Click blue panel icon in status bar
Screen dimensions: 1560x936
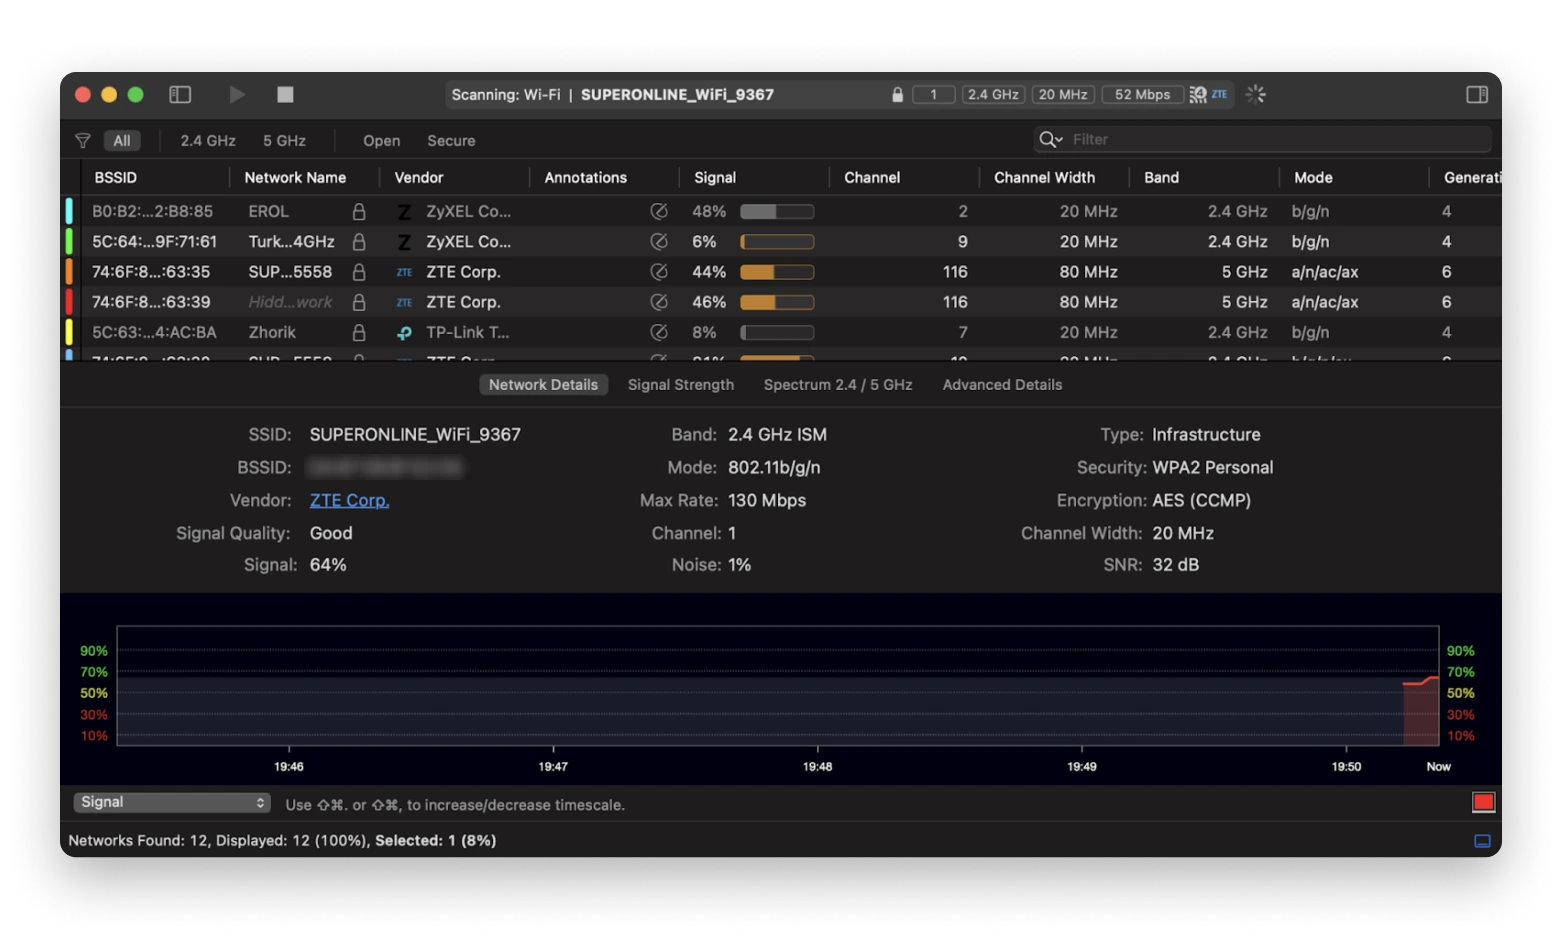pyautogui.click(x=1483, y=841)
